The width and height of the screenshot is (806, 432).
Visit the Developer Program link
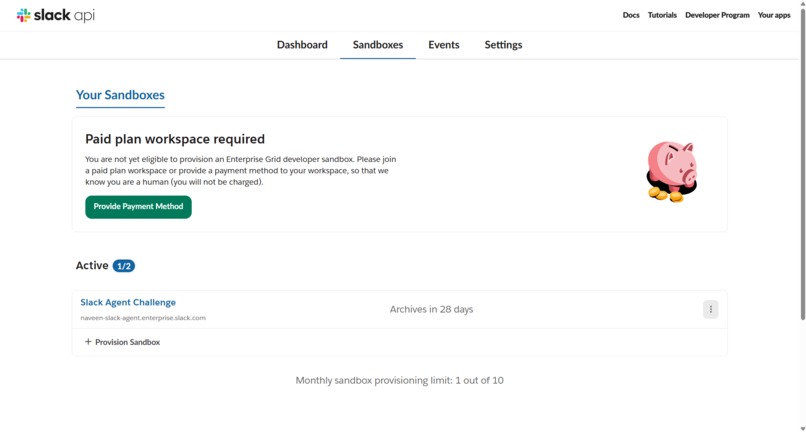(x=717, y=15)
